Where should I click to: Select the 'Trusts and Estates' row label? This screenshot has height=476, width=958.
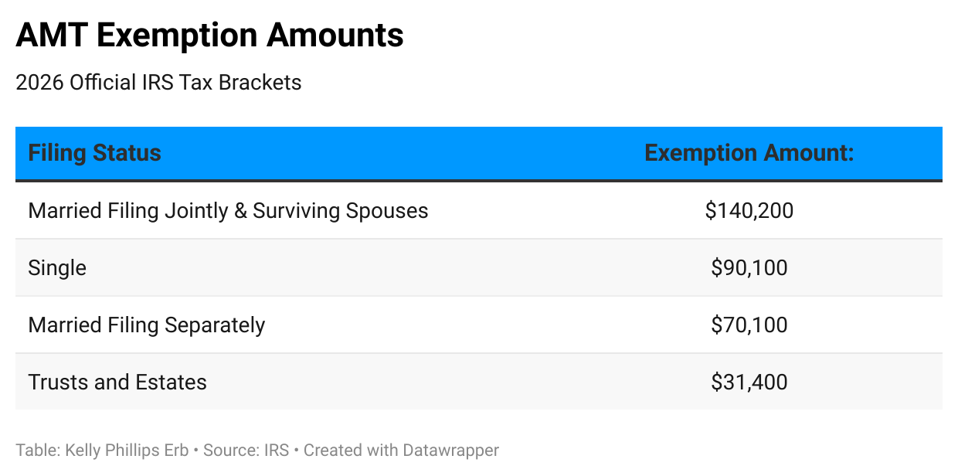click(x=117, y=382)
